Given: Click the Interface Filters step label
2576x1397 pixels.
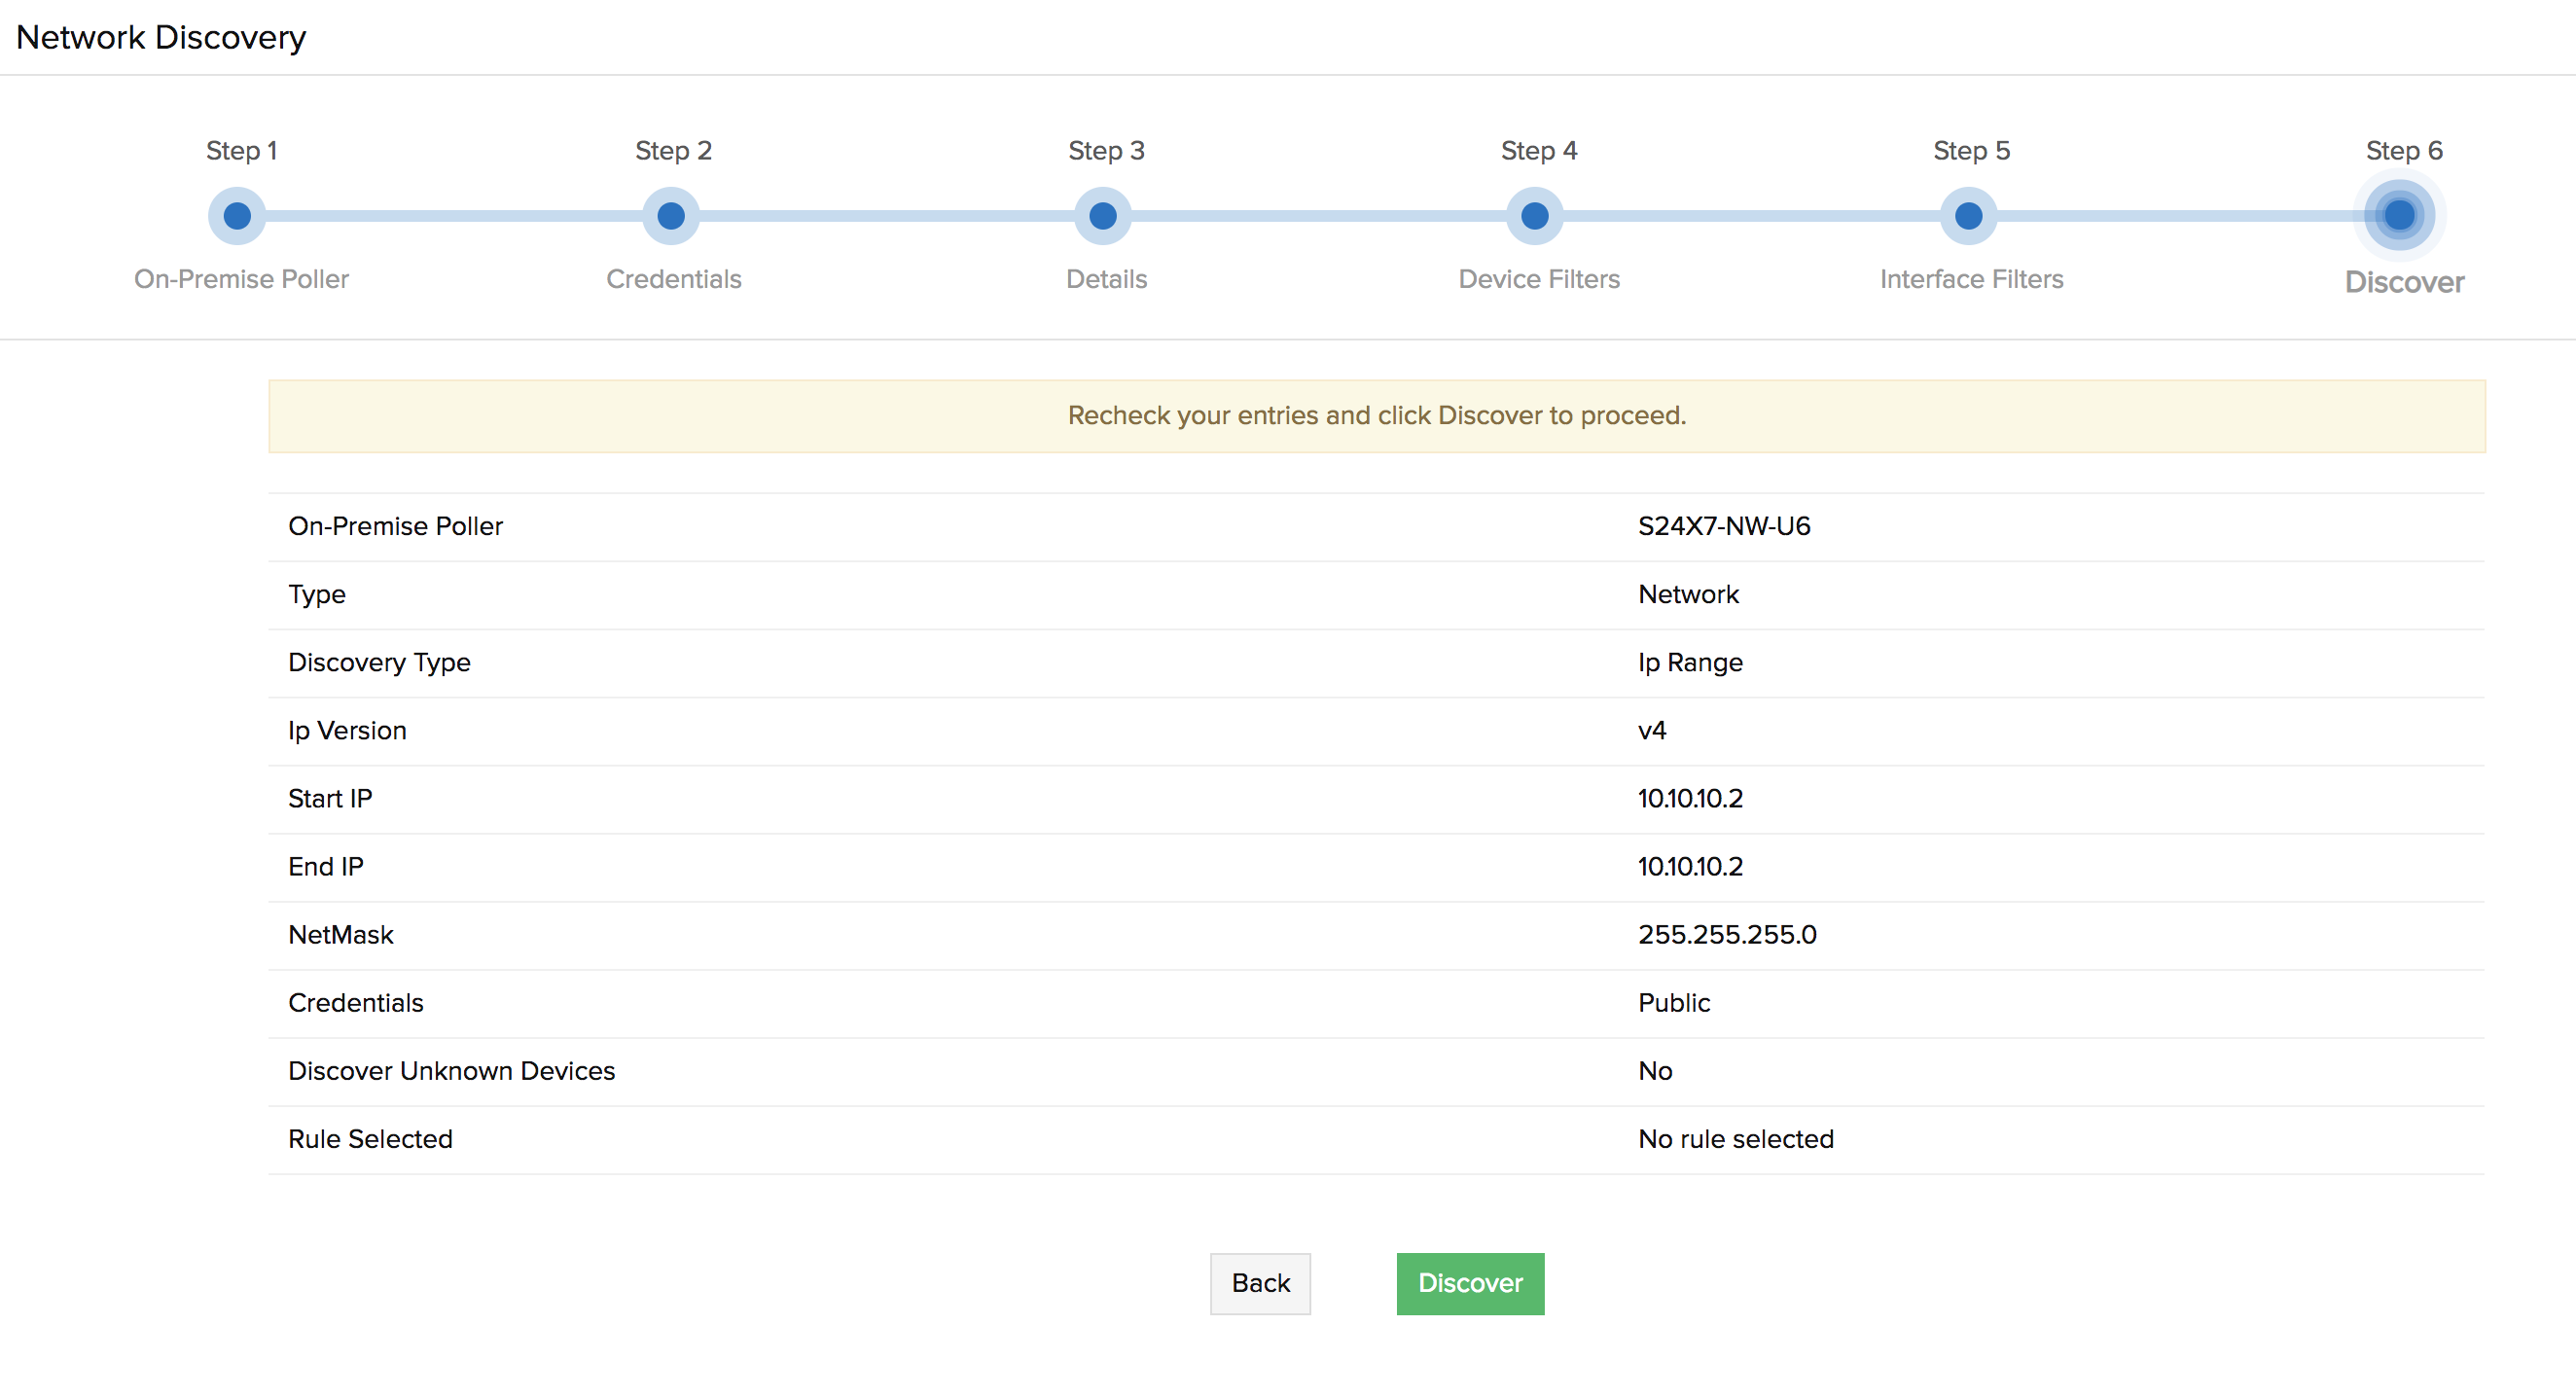Looking at the screenshot, I should tap(1970, 279).
